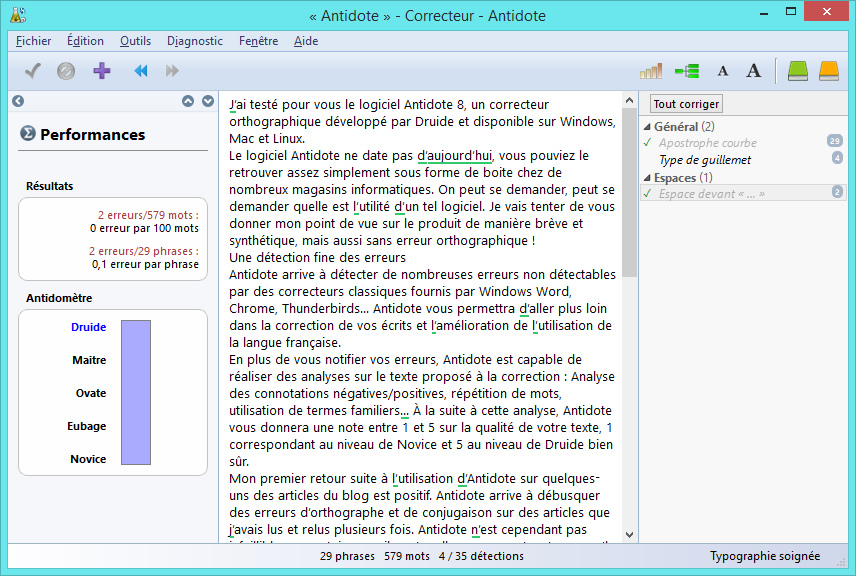Open the Fenêtre menu

[x=258, y=41]
